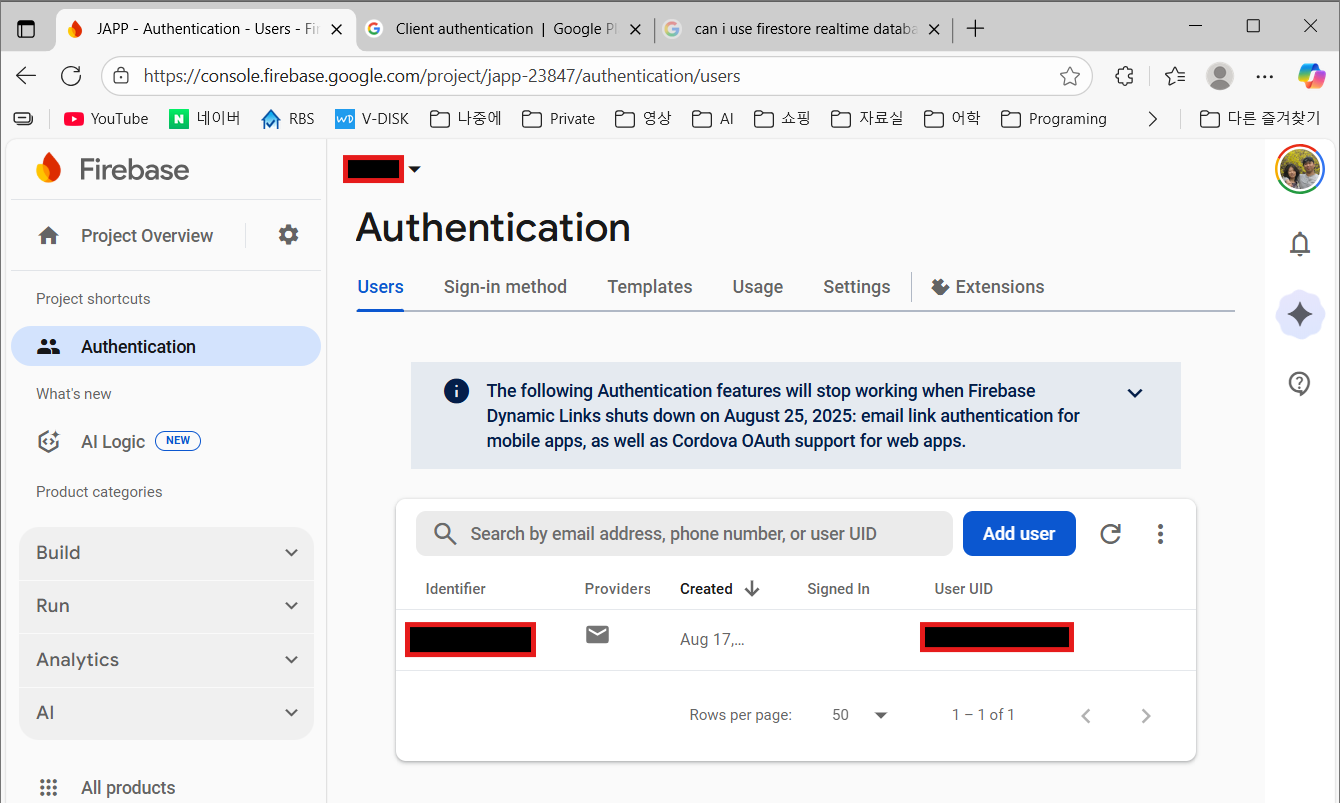This screenshot has width=1340, height=803.
Task: Open the Programing bookmarks folder
Action: coord(1054,119)
